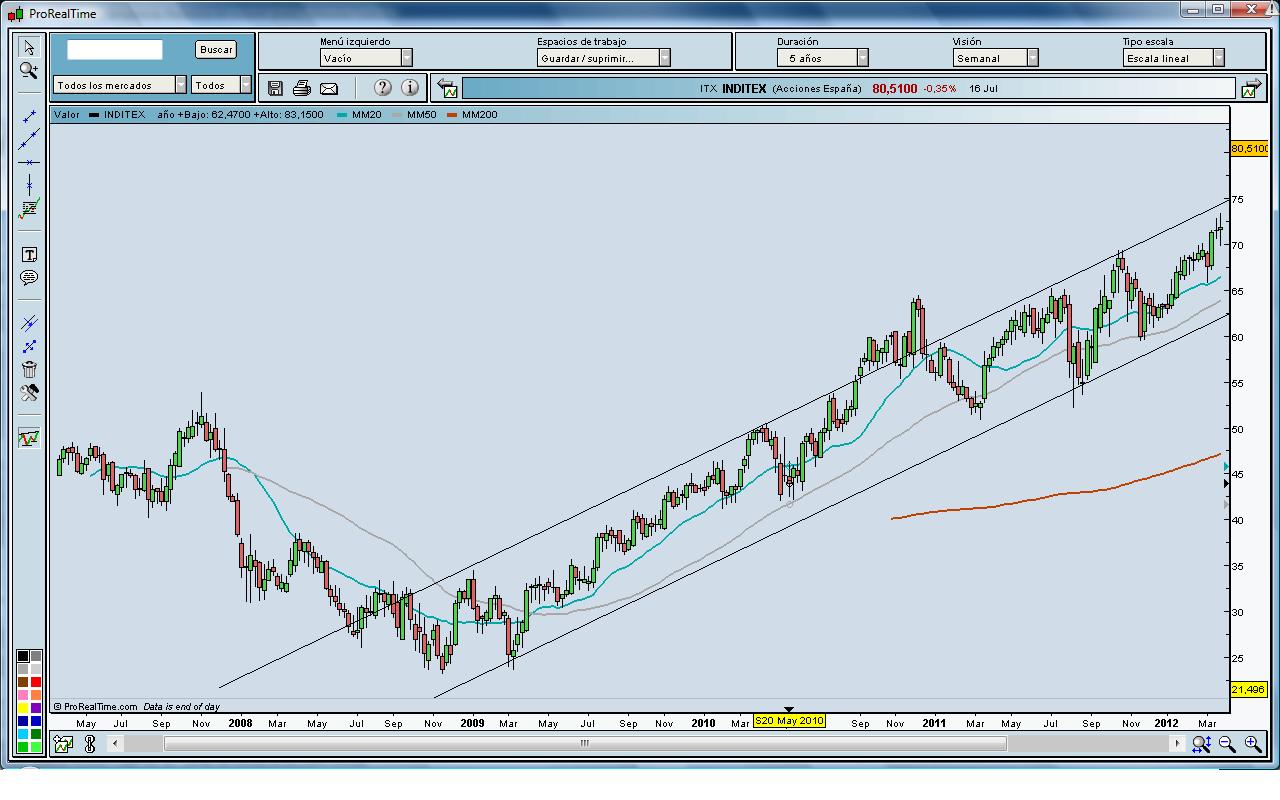1280x800 pixels.
Task: Select the vertical line drawing tool
Action: 29,185
